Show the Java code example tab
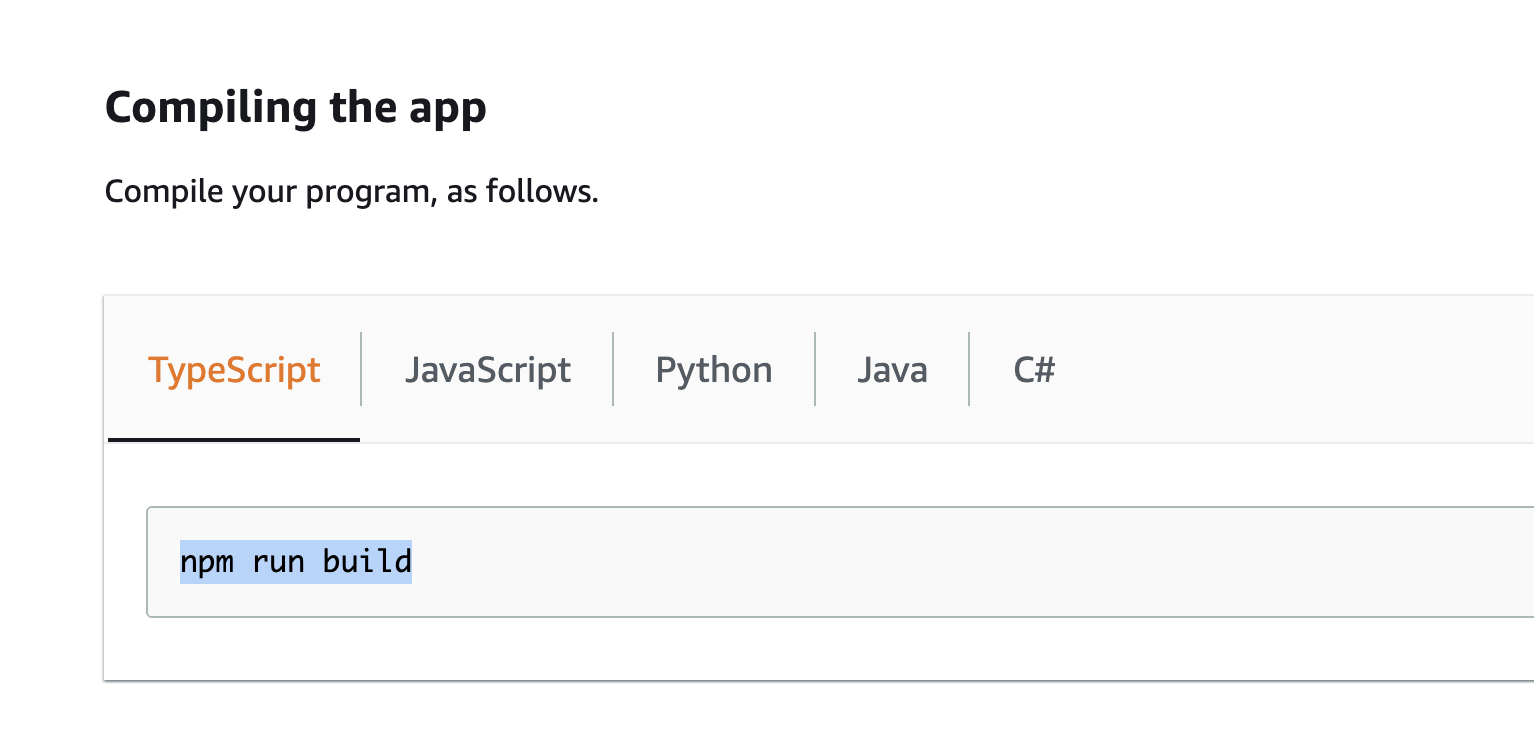 pyautogui.click(x=892, y=370)
